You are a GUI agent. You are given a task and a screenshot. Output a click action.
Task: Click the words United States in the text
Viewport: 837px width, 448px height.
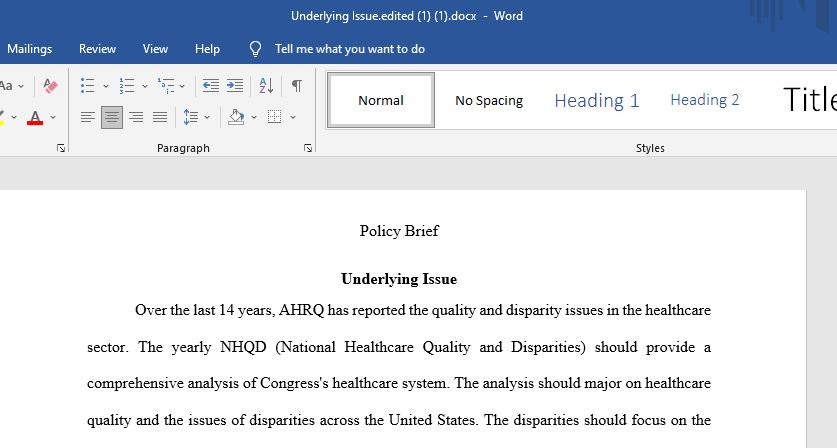click(432, 420)
